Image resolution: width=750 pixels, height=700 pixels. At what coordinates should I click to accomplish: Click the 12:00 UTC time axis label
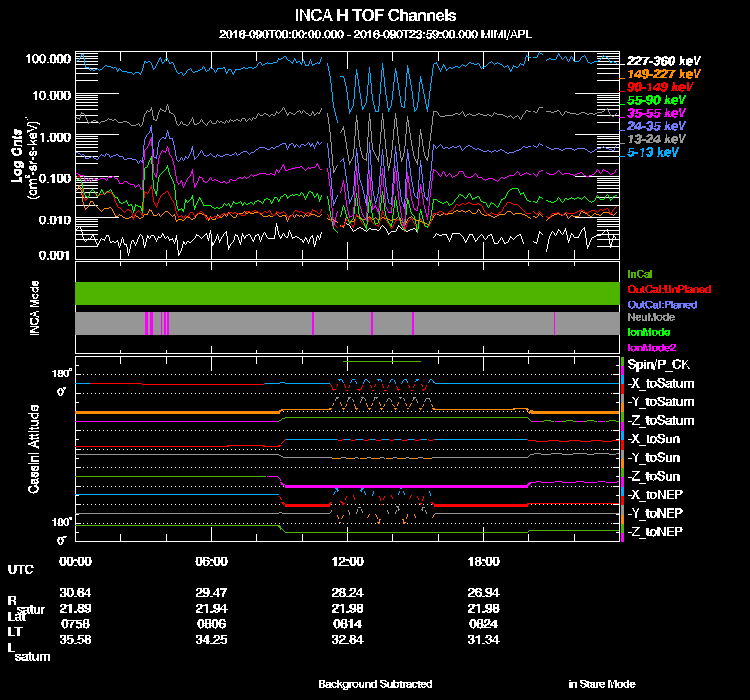[x=347, y=561]
